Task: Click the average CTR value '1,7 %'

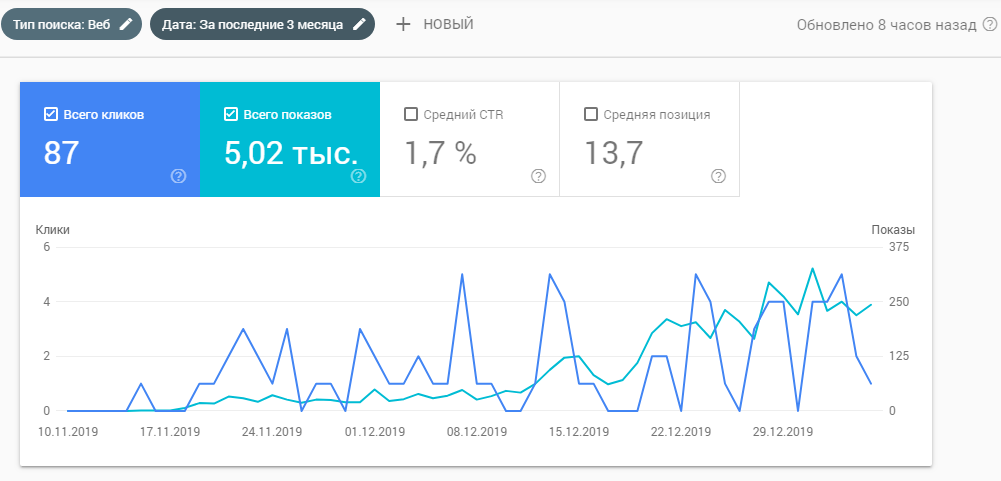Action: click(x=440, y=153)
